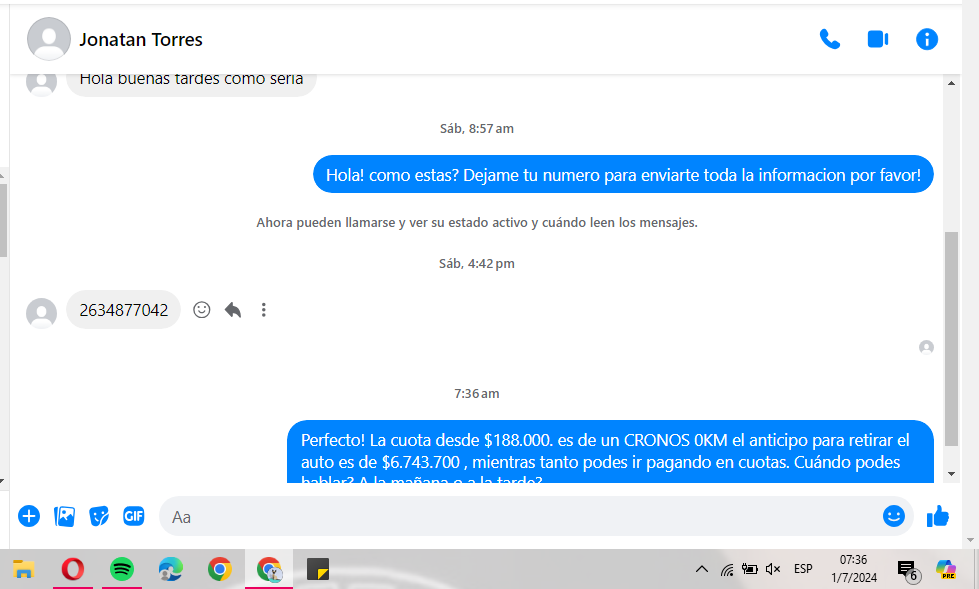The image size is (979, 589).
Task: Attach a photo or file
Action: 65,516
